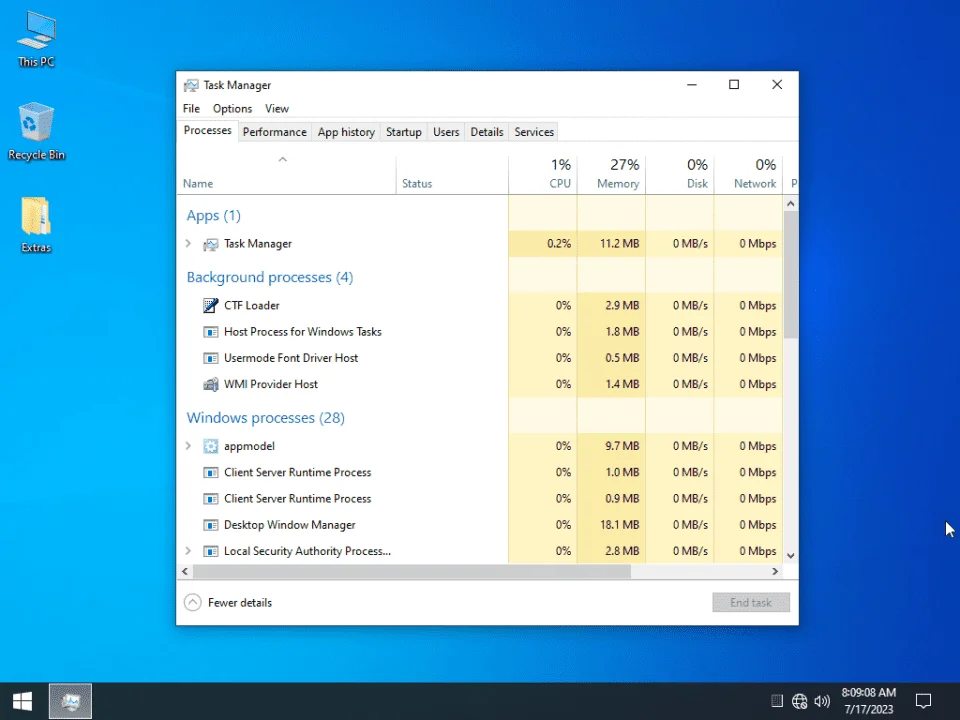The width and height of the screenshot is (960, 720).
Task: Click the network globe tray icon
Action: (799, 701)
